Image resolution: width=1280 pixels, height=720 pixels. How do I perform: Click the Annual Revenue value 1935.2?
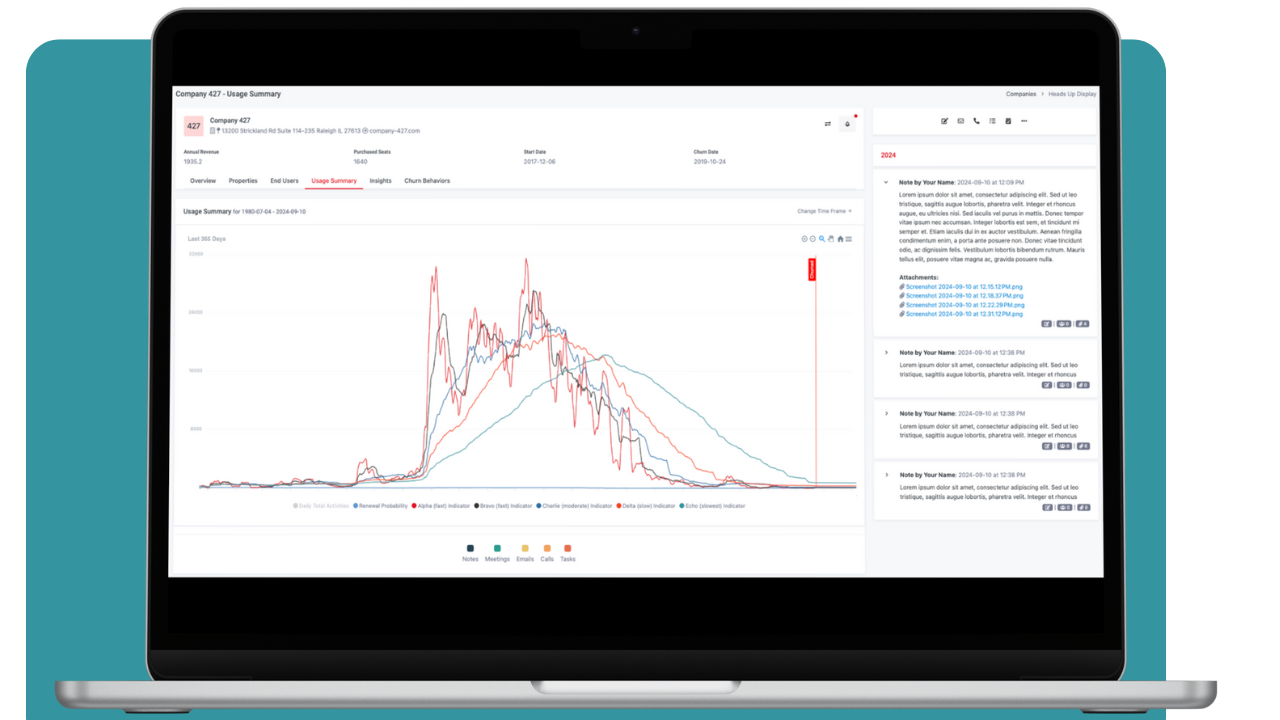(x=193, y=161)
